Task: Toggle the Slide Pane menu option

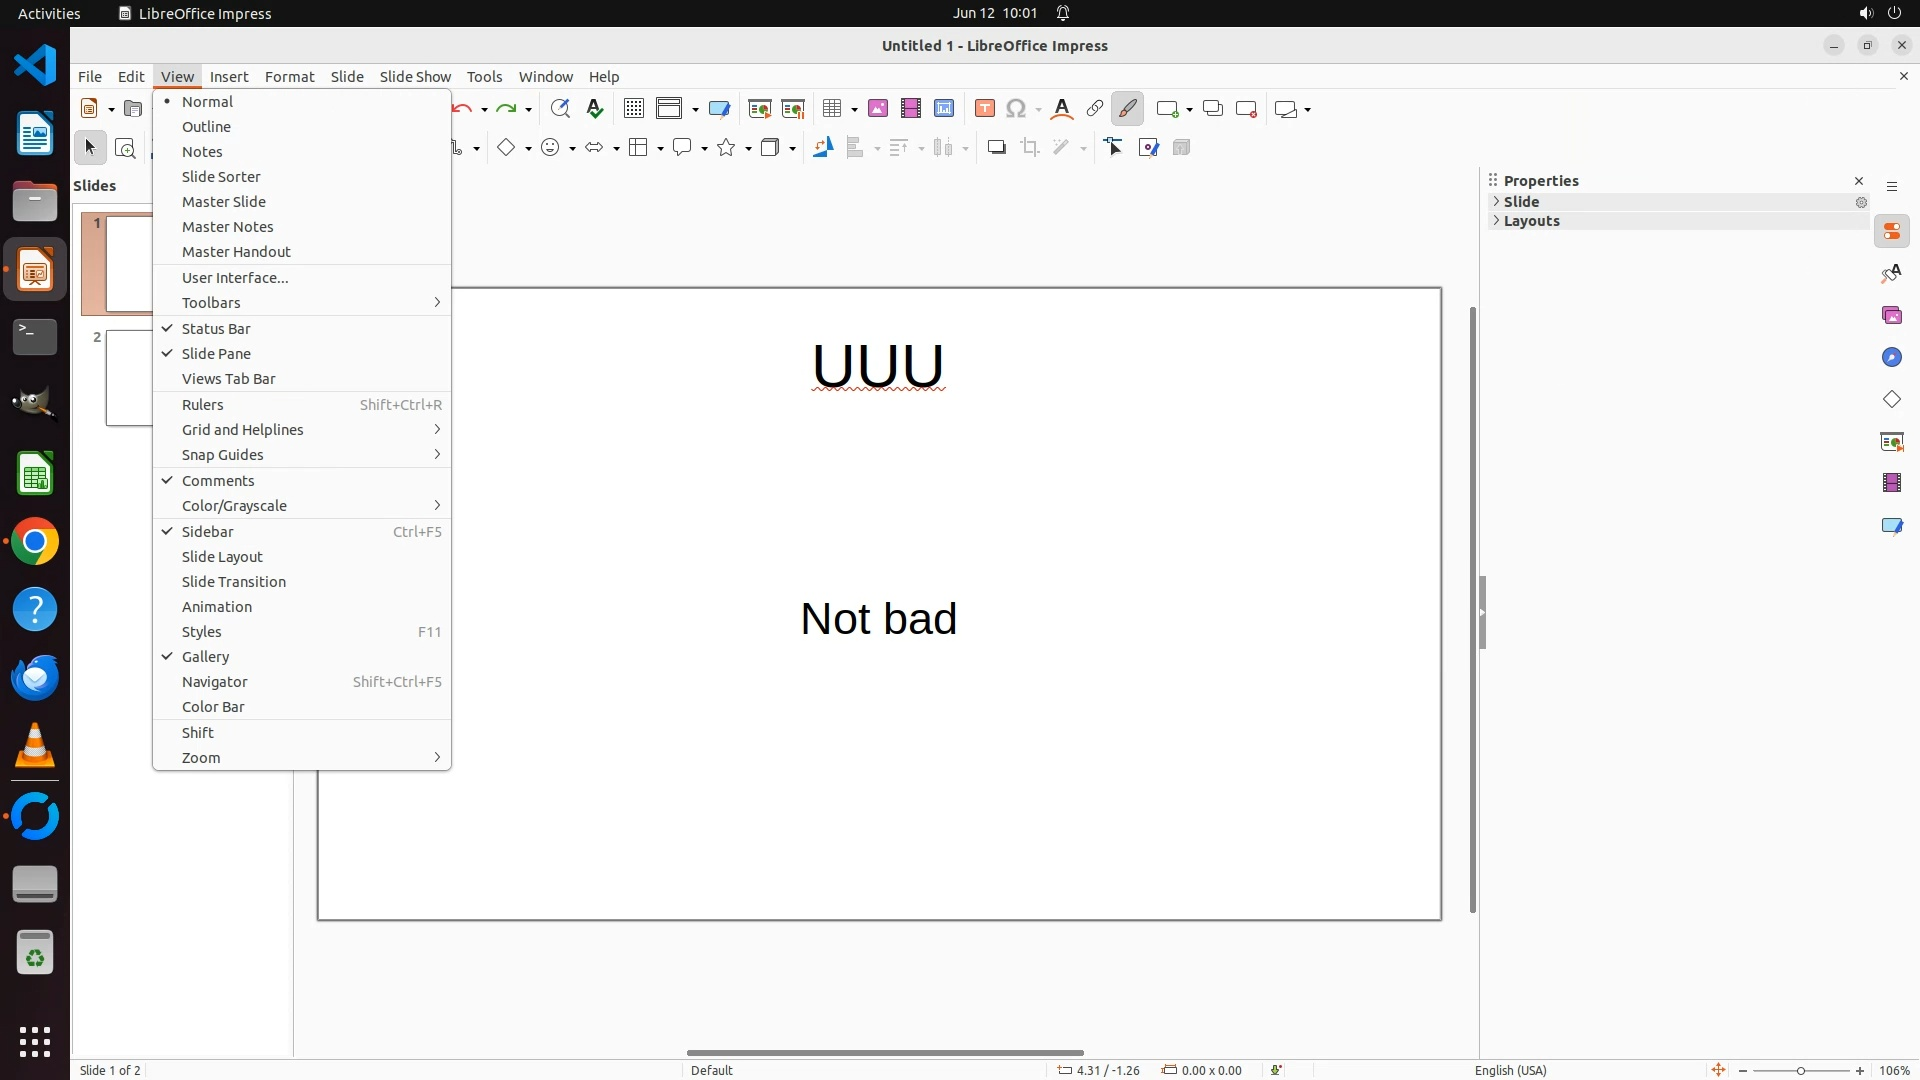Action: tap(216, 354)
